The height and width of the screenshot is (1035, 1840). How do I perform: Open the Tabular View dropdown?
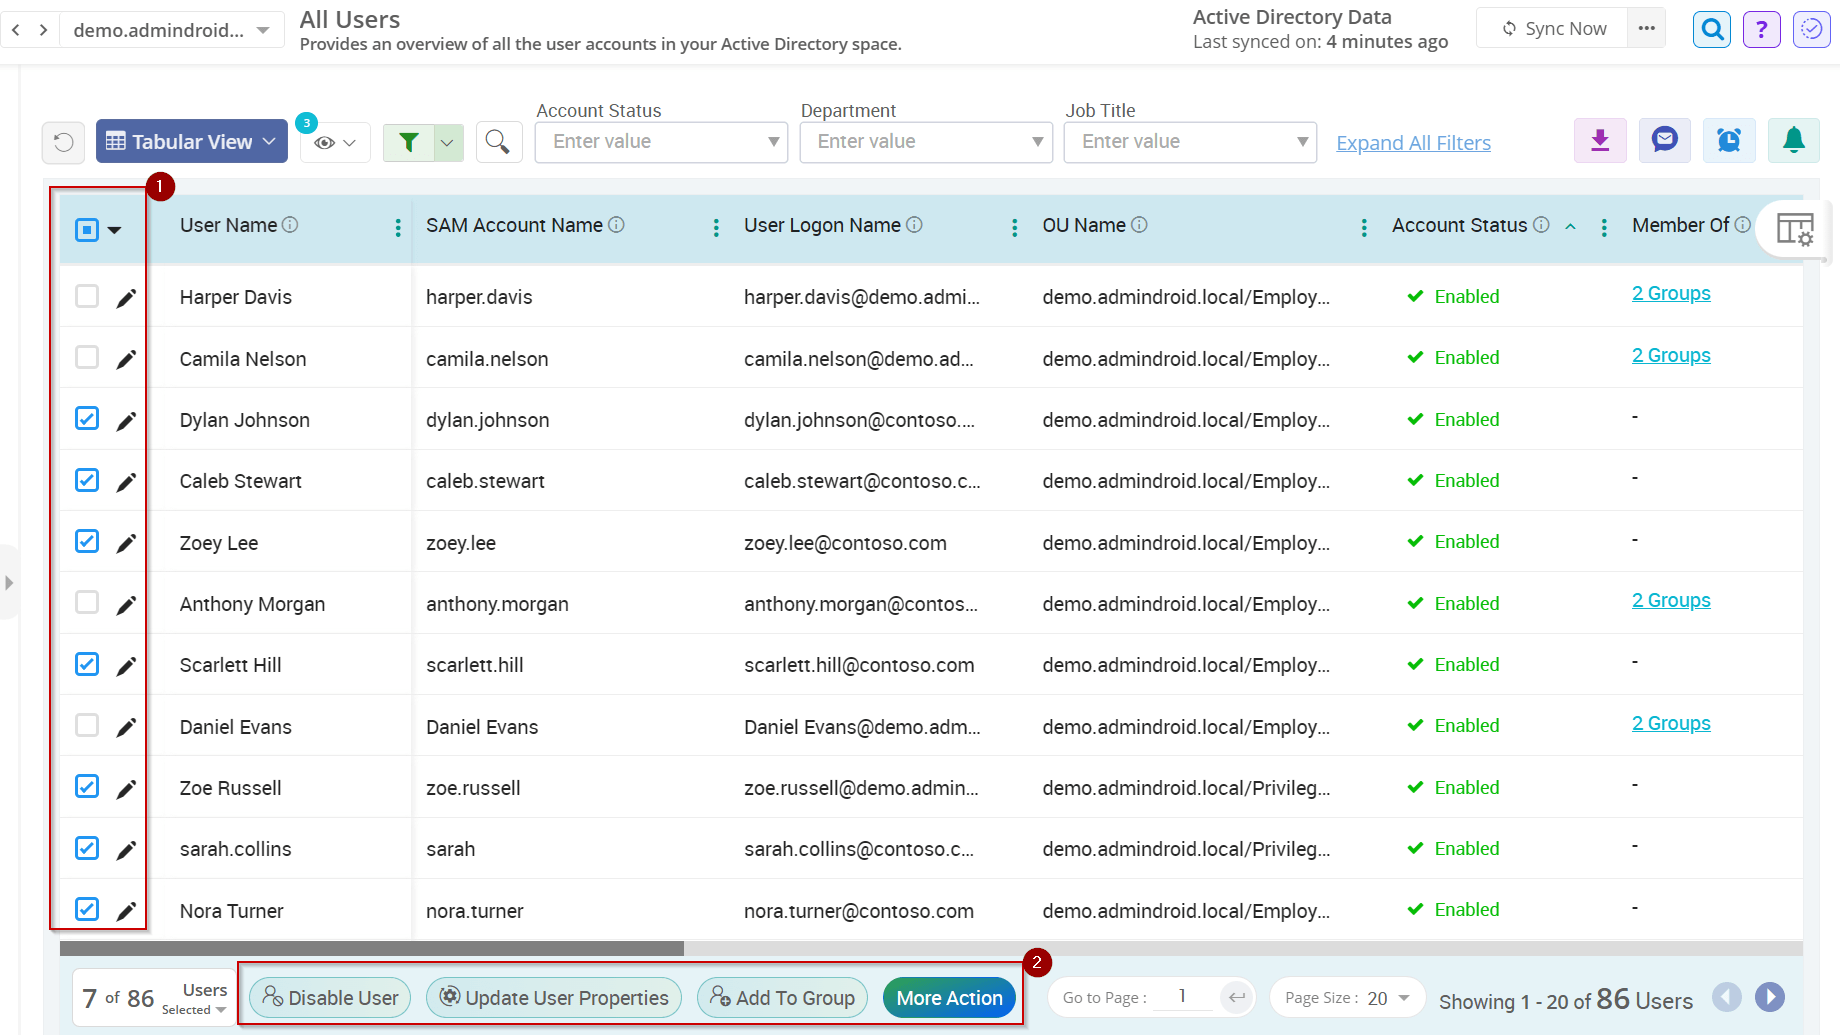pos(192,141)
